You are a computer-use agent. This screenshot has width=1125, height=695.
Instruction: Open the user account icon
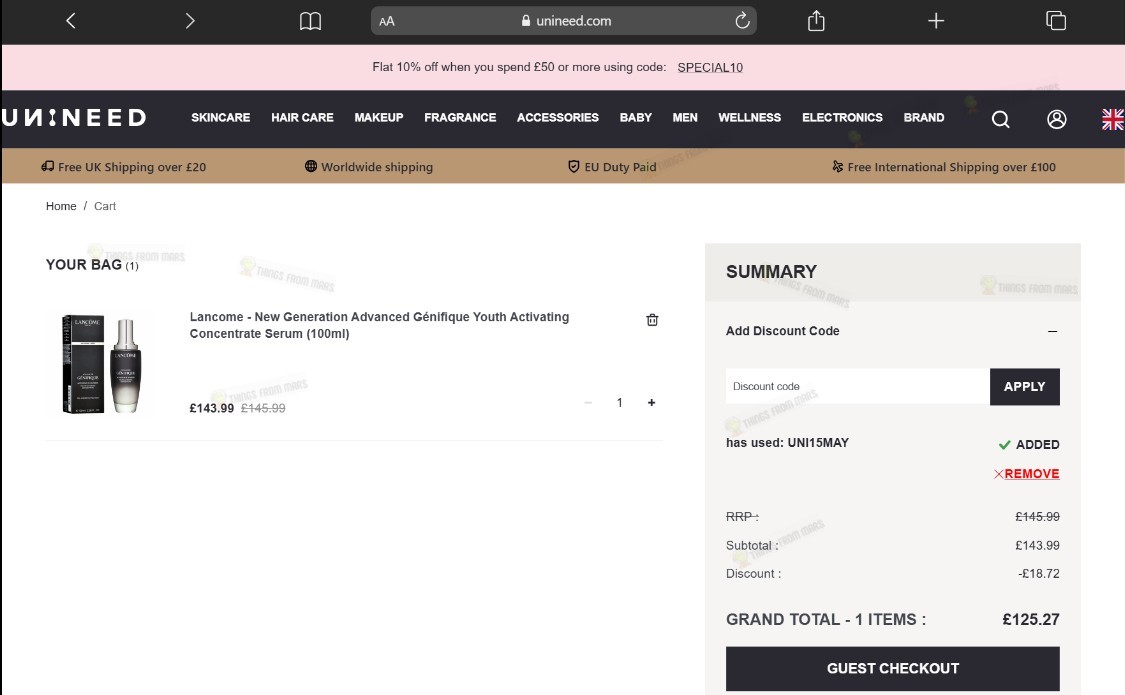(1056, 119)
